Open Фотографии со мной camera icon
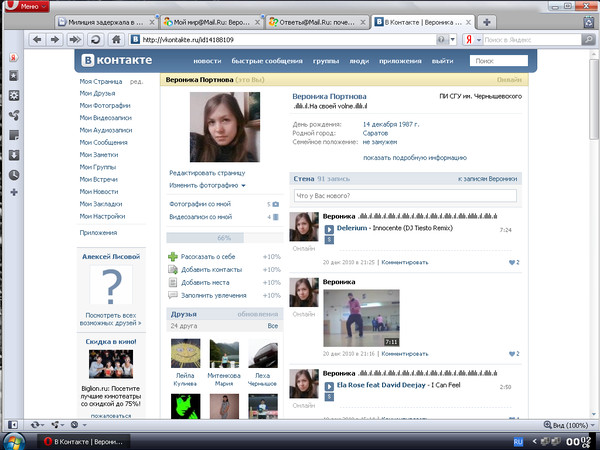Screen dimensions: 600x450 (276, 204)
